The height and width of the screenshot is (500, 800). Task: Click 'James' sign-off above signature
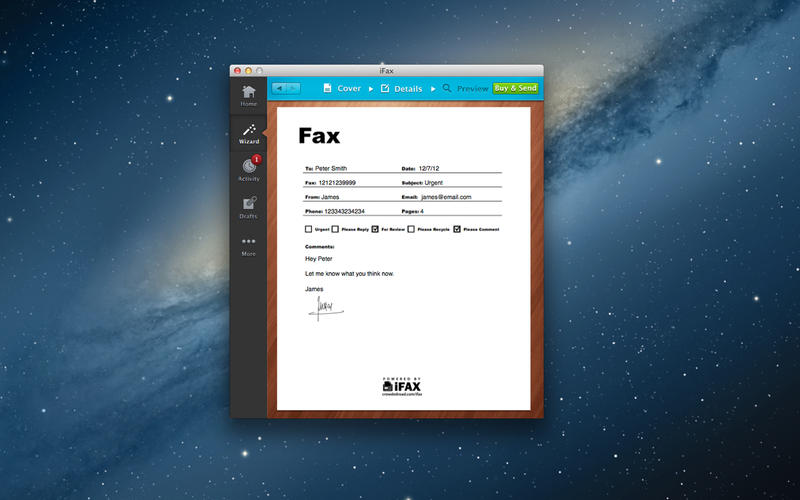(x=314, y=289)
